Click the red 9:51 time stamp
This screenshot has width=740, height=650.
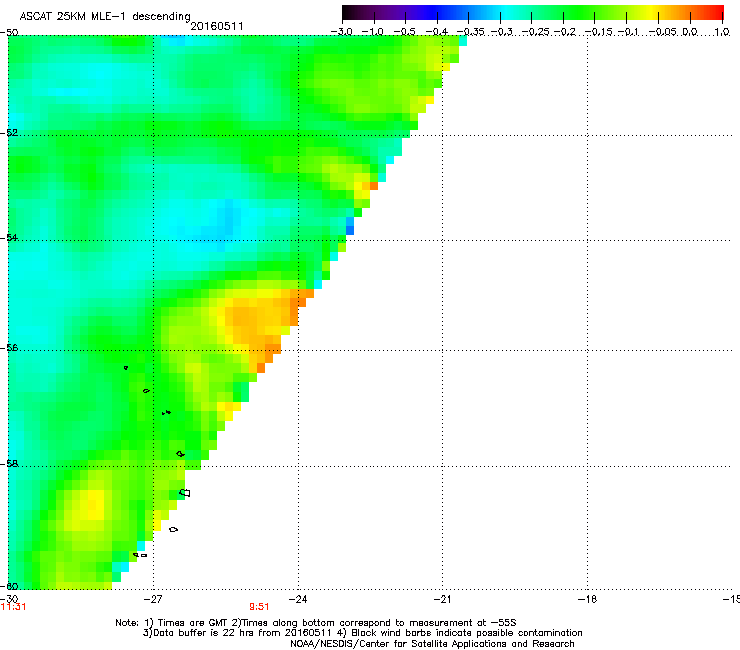click(259, 607)
